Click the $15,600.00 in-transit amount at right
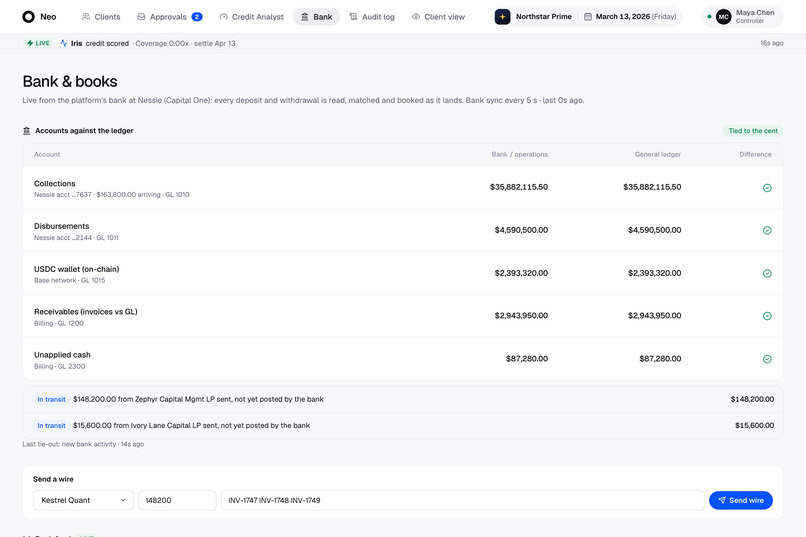The image size is (806, 537). [754, 425]
